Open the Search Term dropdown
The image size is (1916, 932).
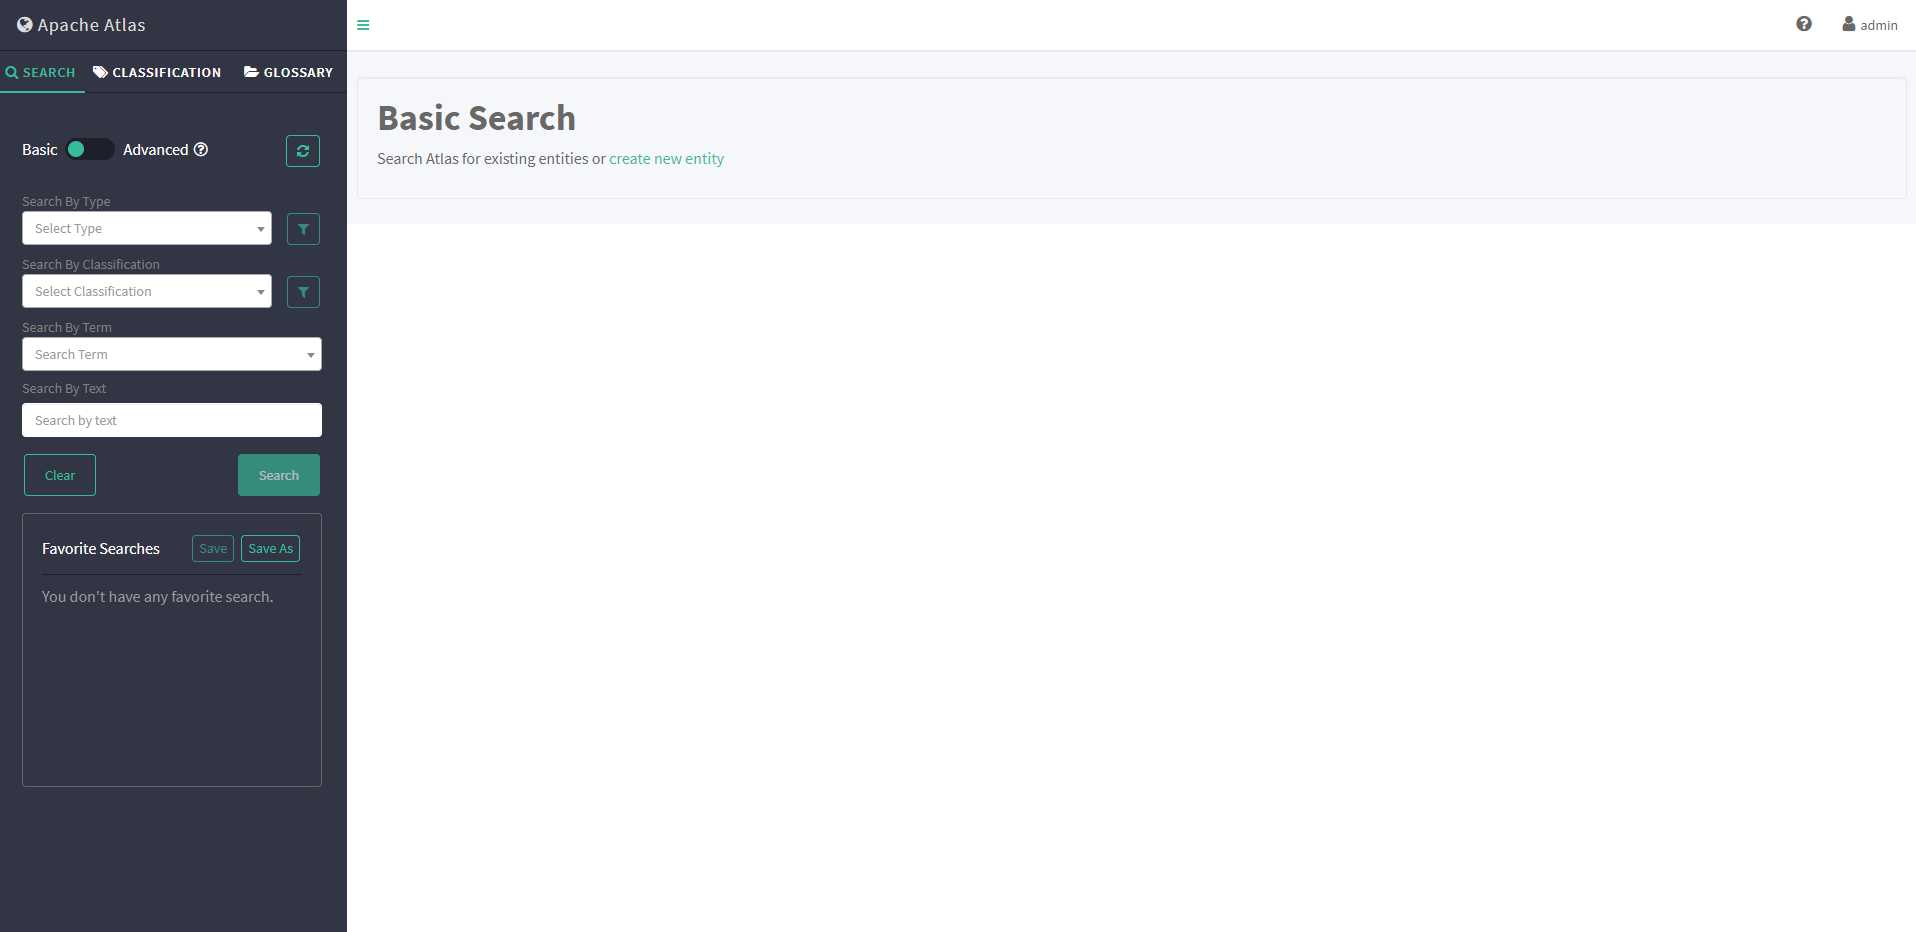point(172,354)
